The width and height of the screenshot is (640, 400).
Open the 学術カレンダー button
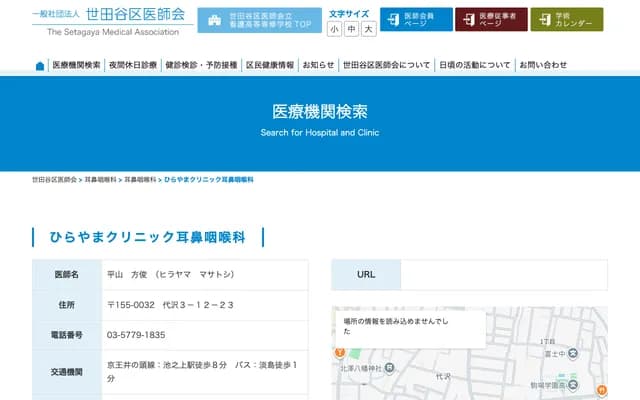(x=566, y=20)
